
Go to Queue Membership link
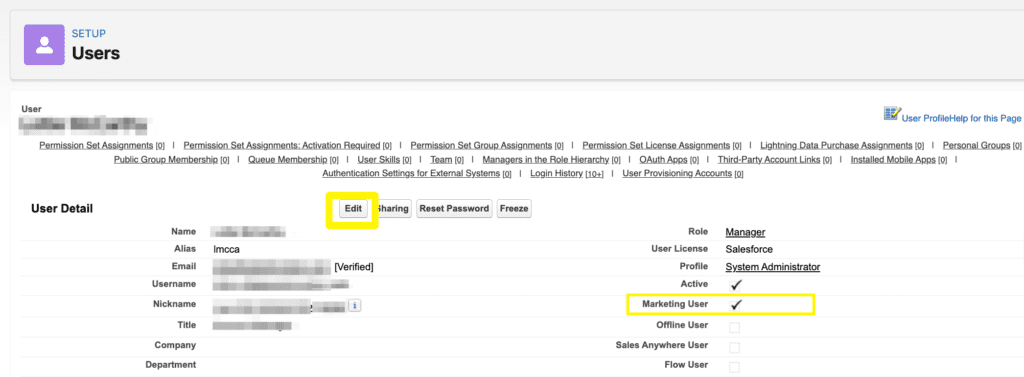[287, 159]
